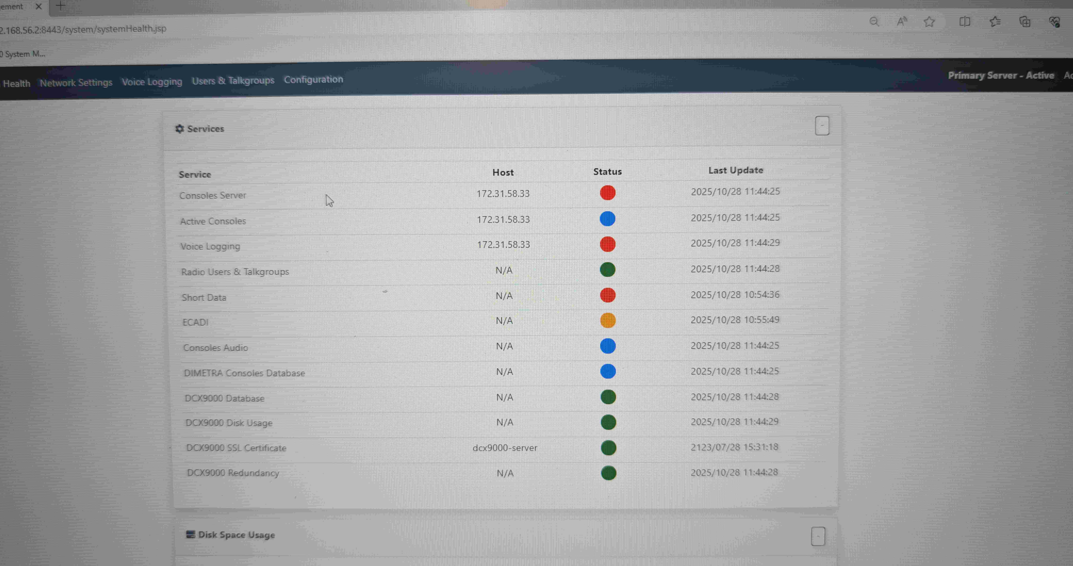Select the ECADI service name
This screenshot has height=566, width=1073.
[196, 322]
